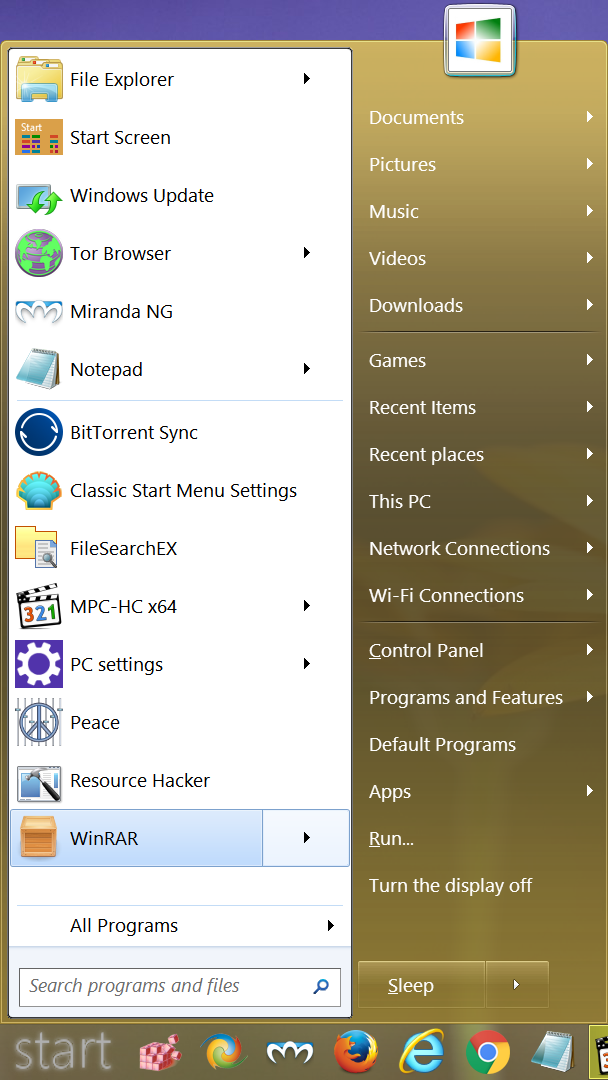Expand the WinRAR submenu arrow
This screenshot has width=608, height=1080.
pos(306,838)
